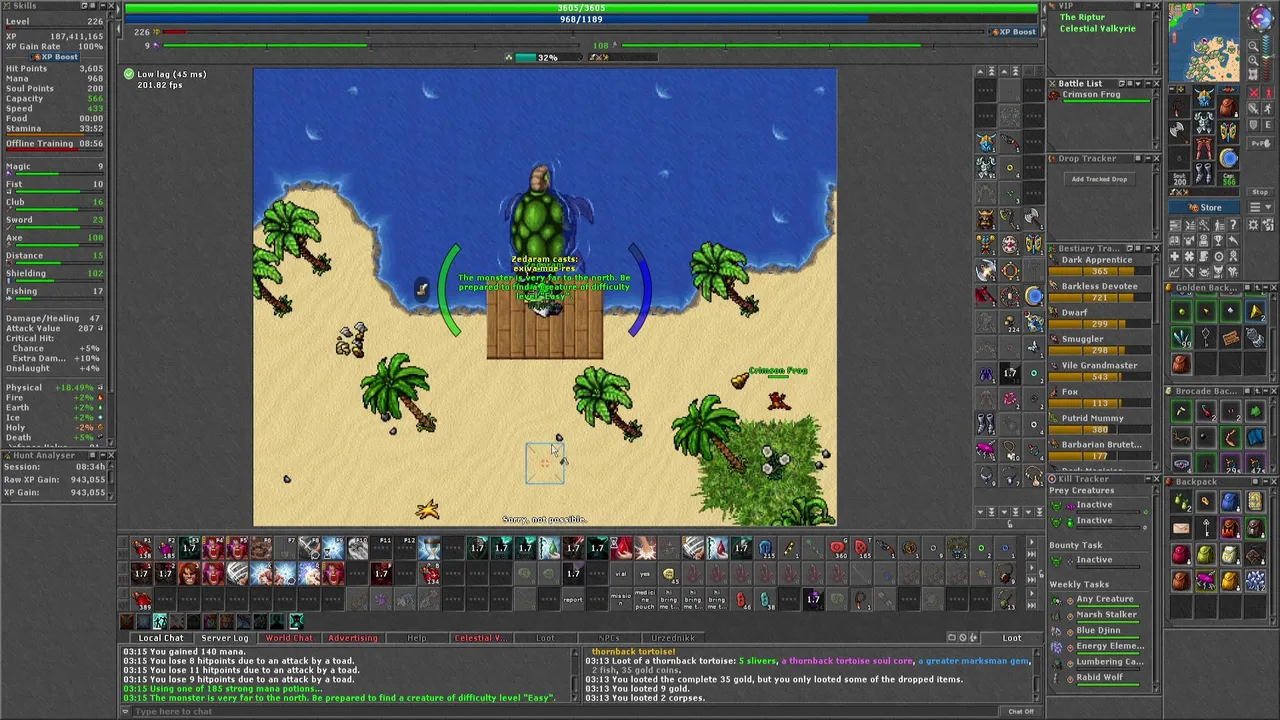Viewport: 1280px width, 720px height.
Task: Select the butterfly shield slot
Action: click(1228, 132)
